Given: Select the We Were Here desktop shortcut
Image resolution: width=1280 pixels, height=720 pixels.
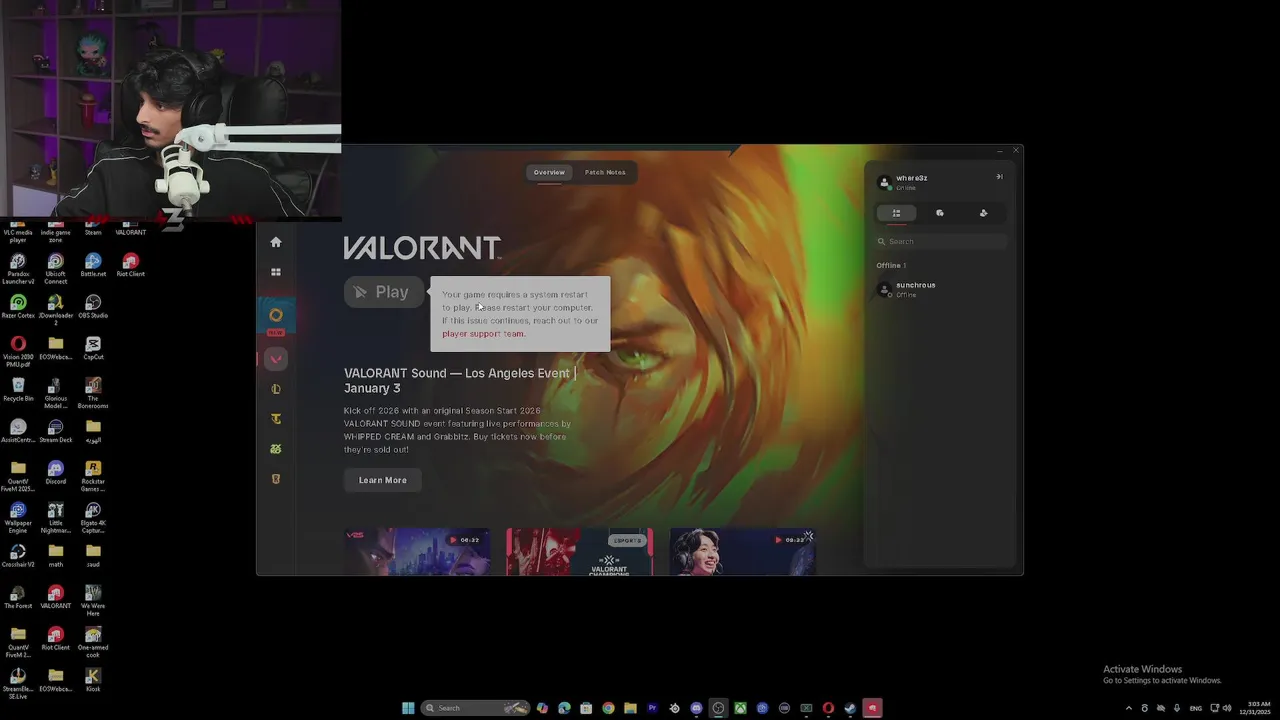Looking at the screenshot, I should (x=93, y=601).
